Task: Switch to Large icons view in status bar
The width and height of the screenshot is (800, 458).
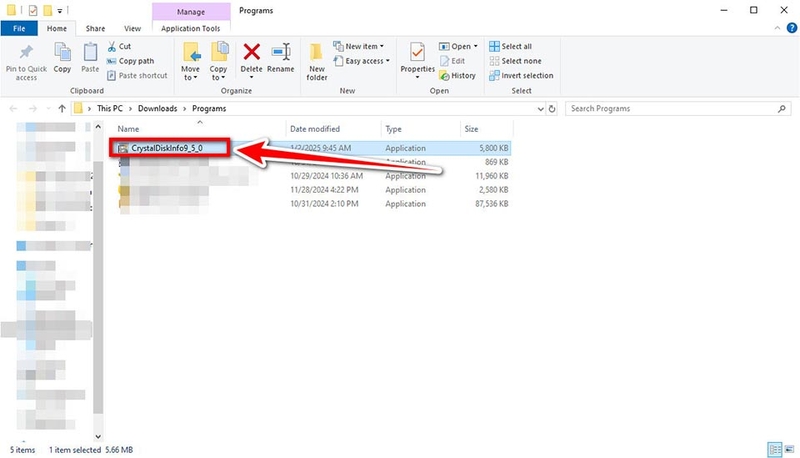Action: pos(789,449)
